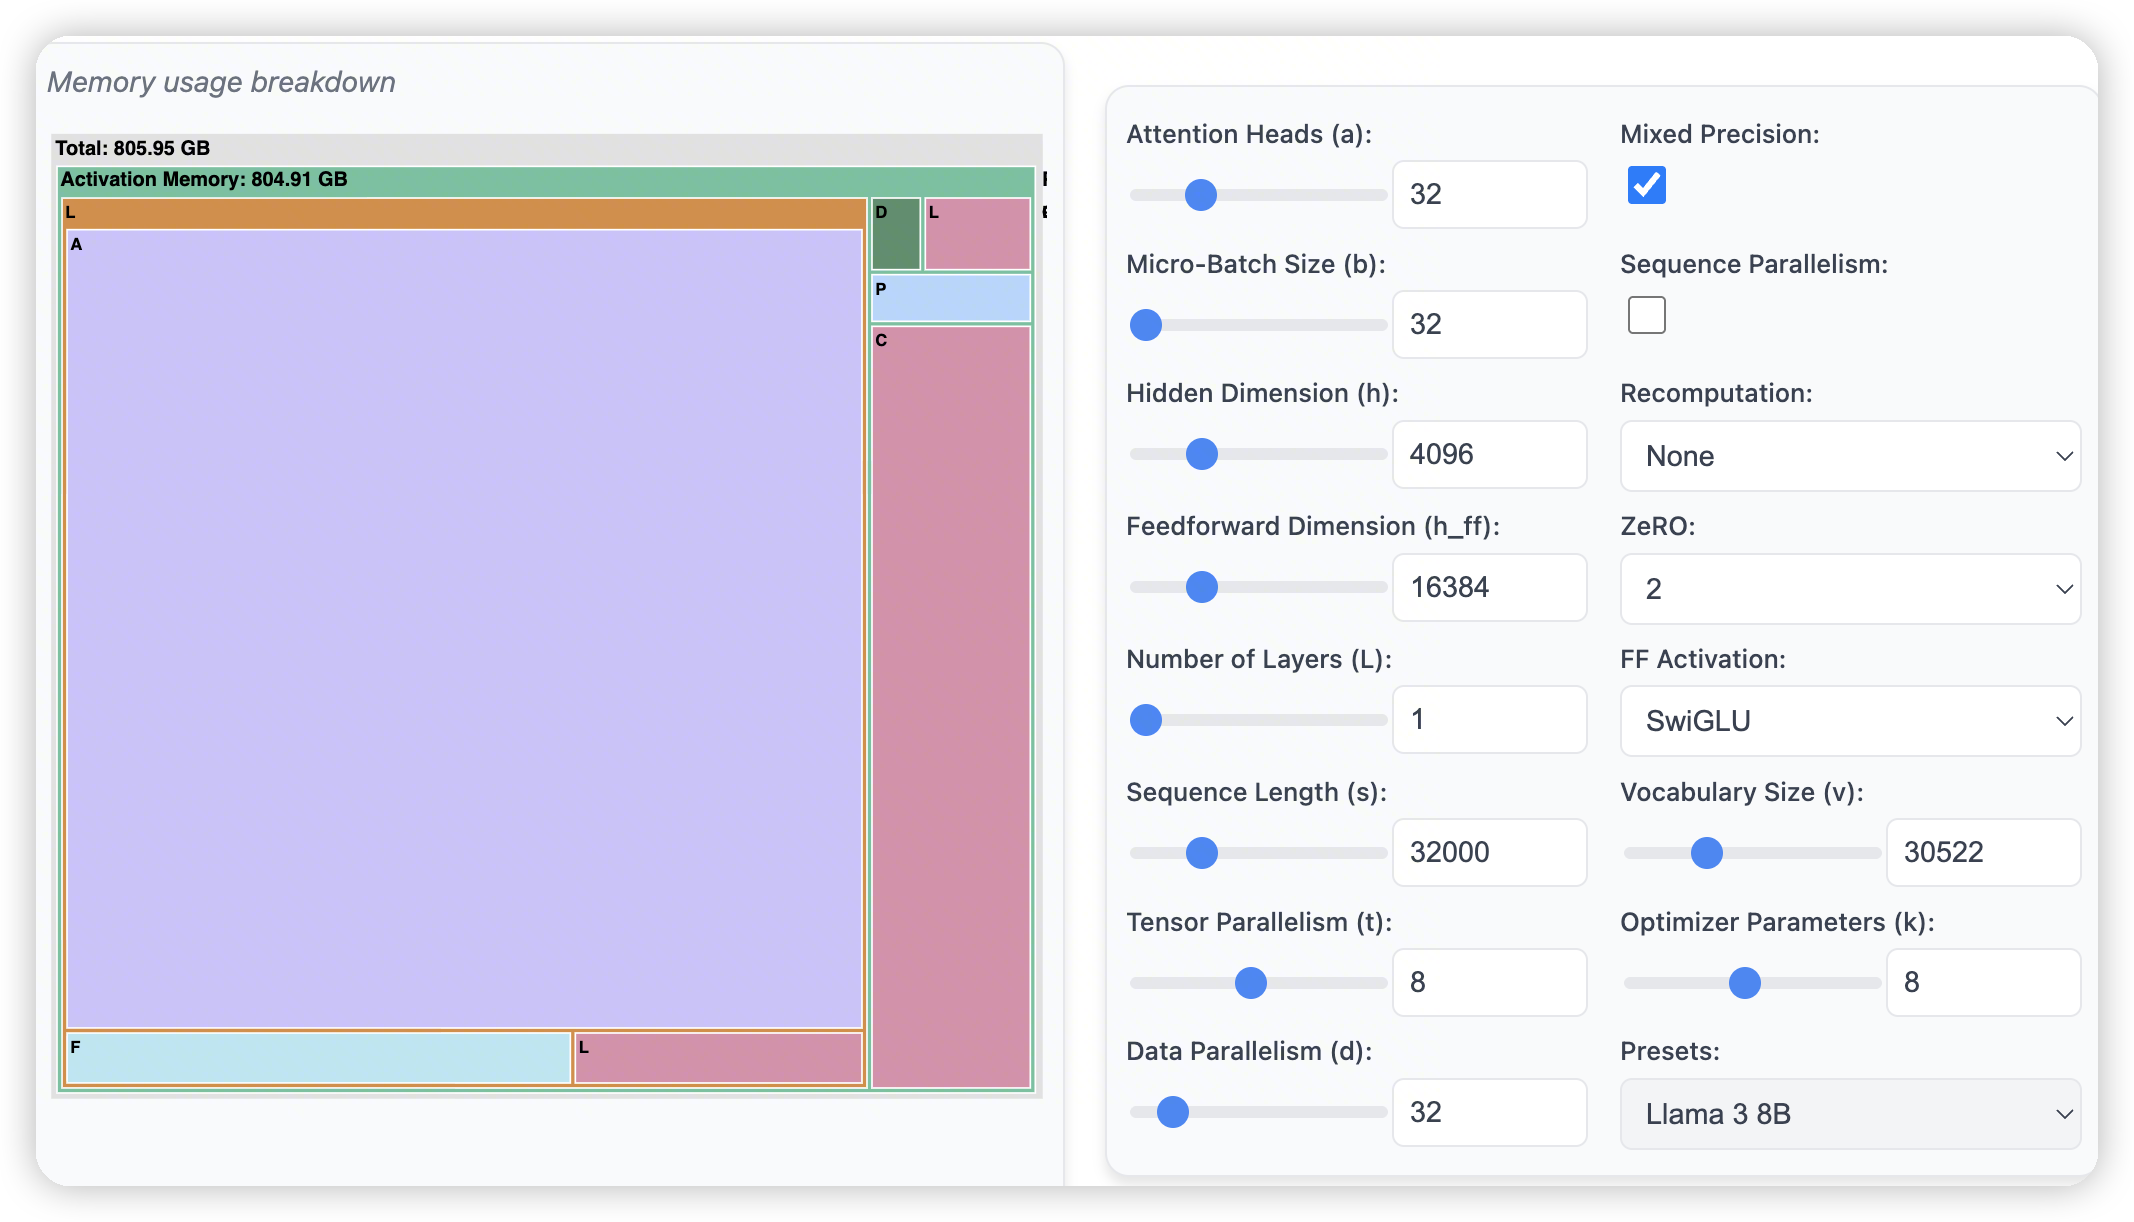
Task: Click the dark green D treemap block
Action: click(x=895, y=235)
